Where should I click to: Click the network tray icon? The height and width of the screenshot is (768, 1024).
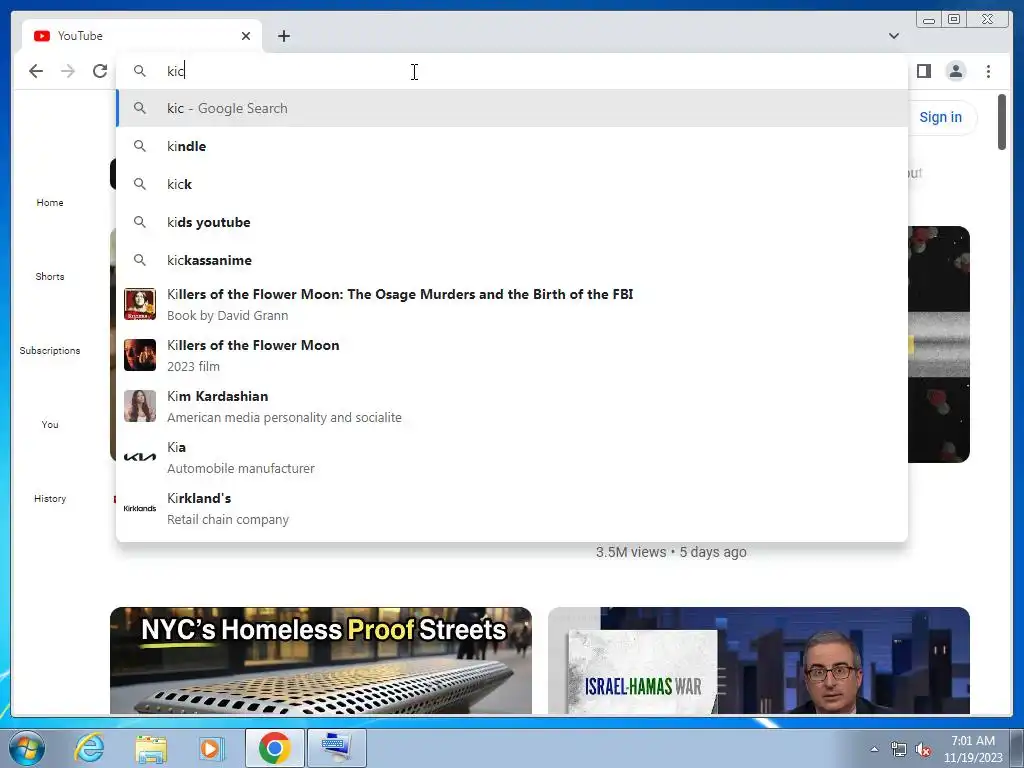(899, 749)
